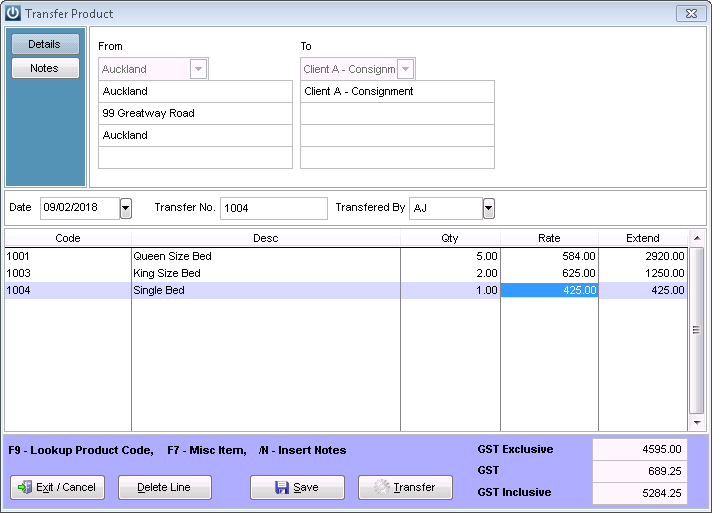The height and width of the screenshot is (513, 712).
Task: Click the Rate column header
Action: [549, 238]
